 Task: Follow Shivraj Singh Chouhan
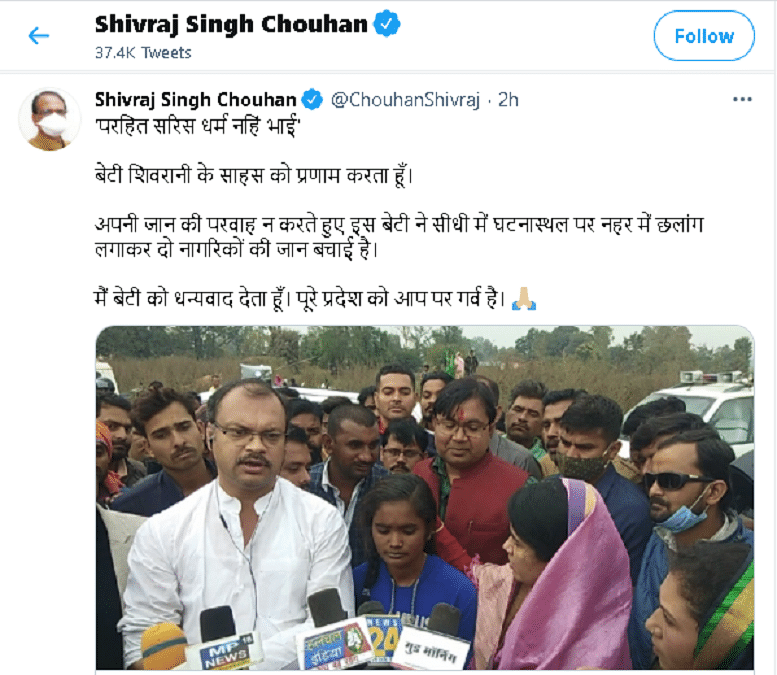pyautogui.click(x=704, y=36)
